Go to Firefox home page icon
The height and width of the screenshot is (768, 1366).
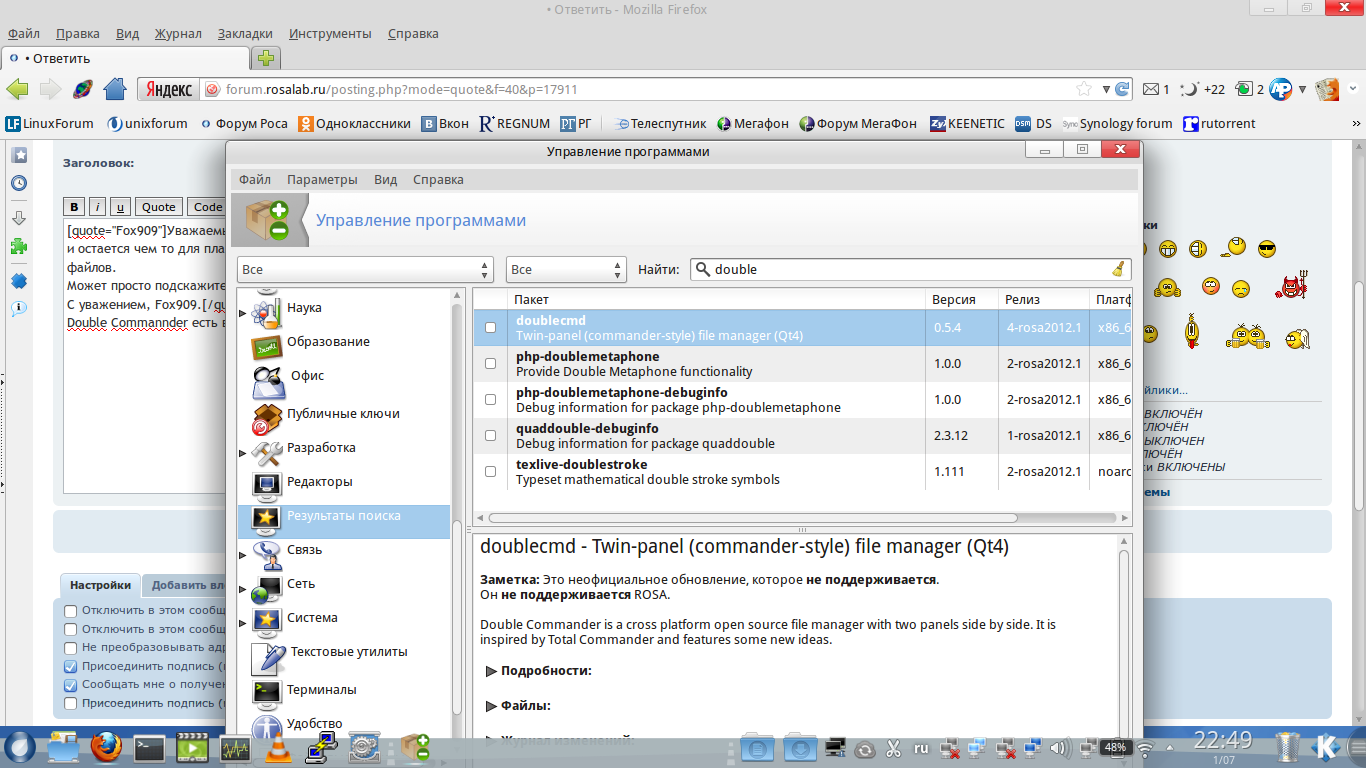[x=115, y=89]
